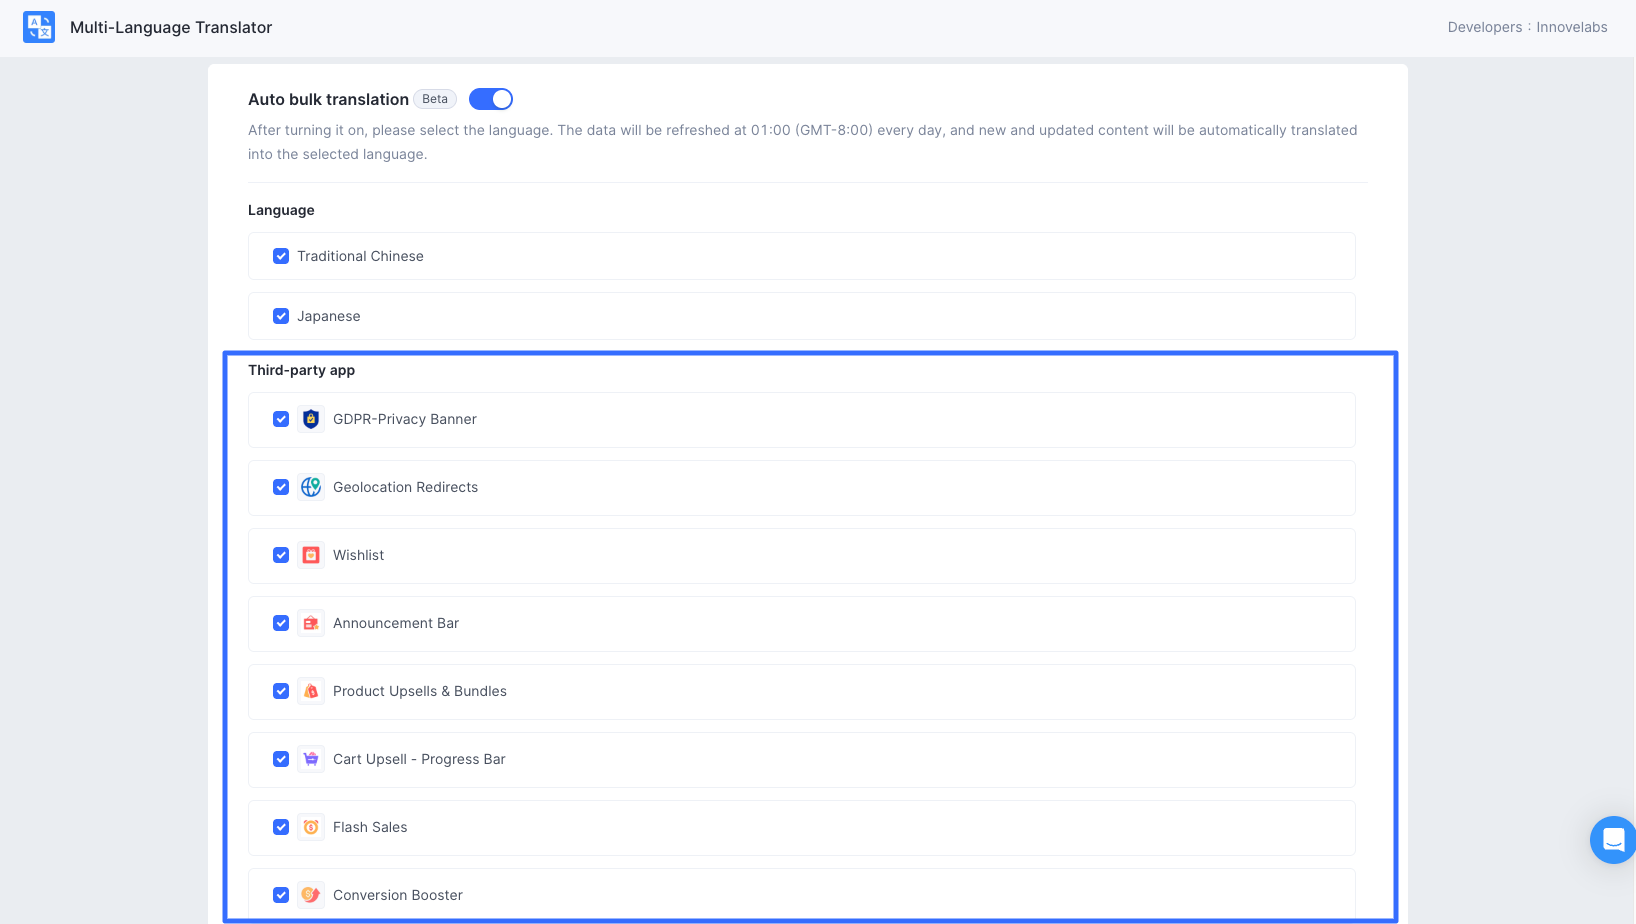Click the Cart Upsell cart icon
The height and width of the screenshot is (924, 1636).
tap(311, 759)
